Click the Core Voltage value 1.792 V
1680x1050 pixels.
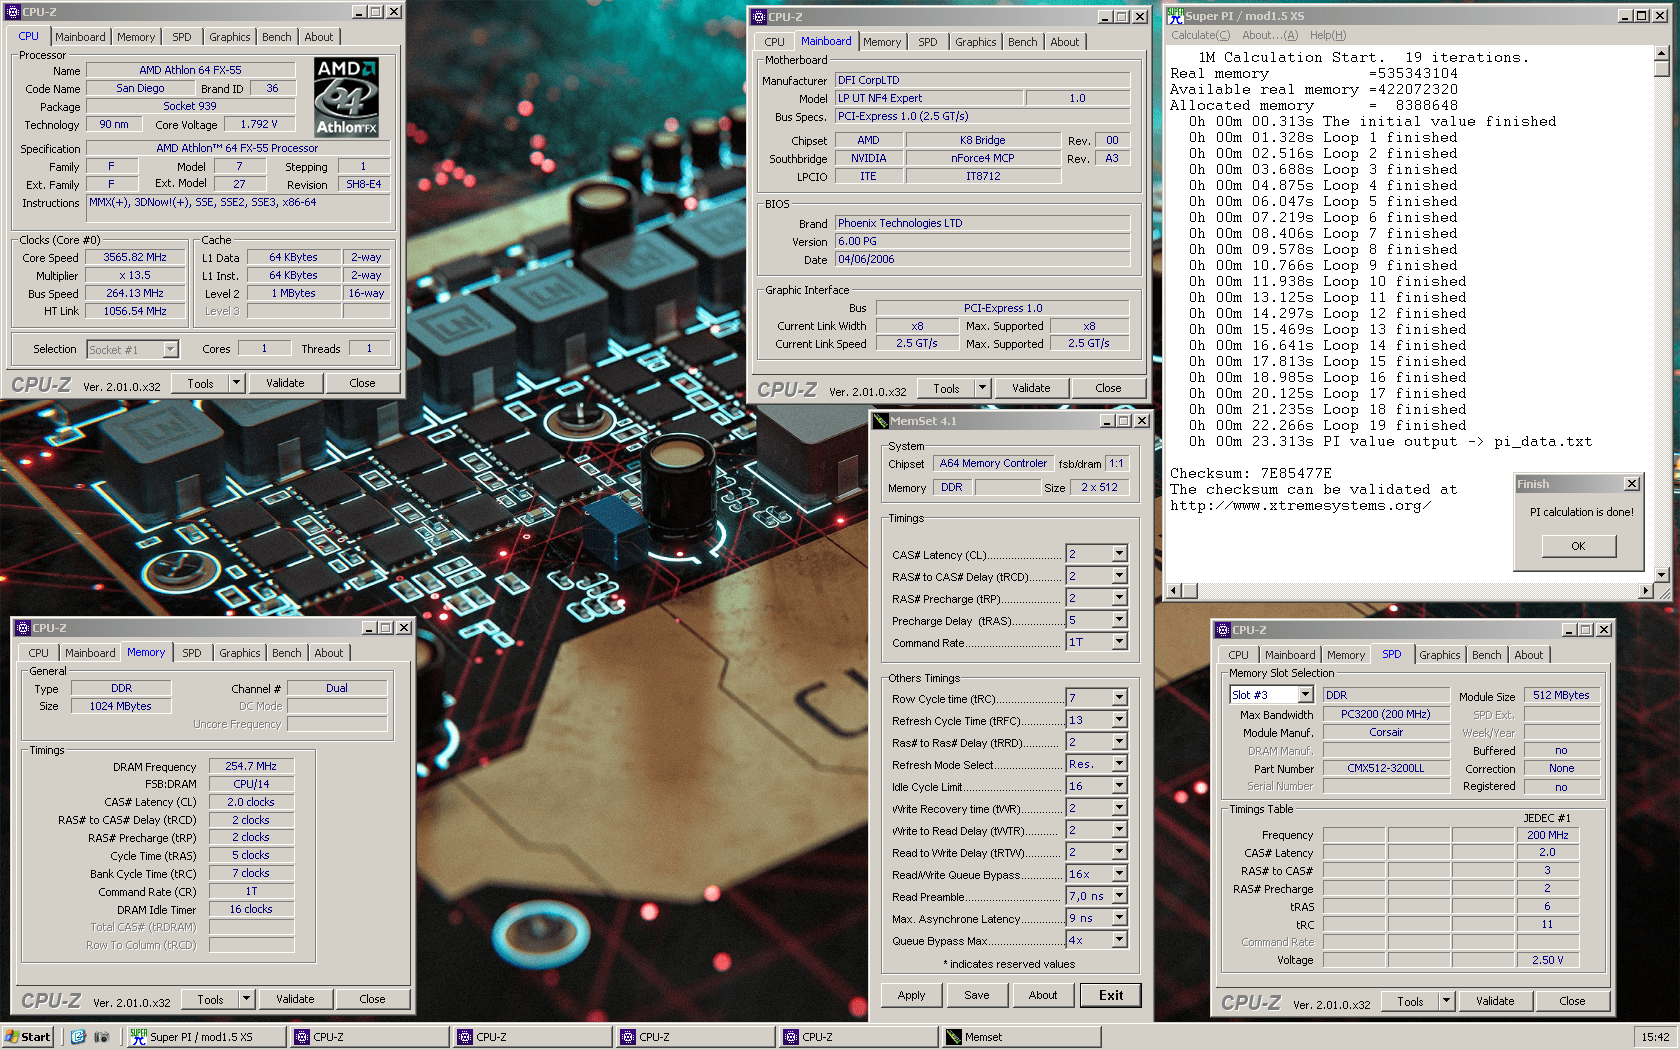click(x=259, y=124)
